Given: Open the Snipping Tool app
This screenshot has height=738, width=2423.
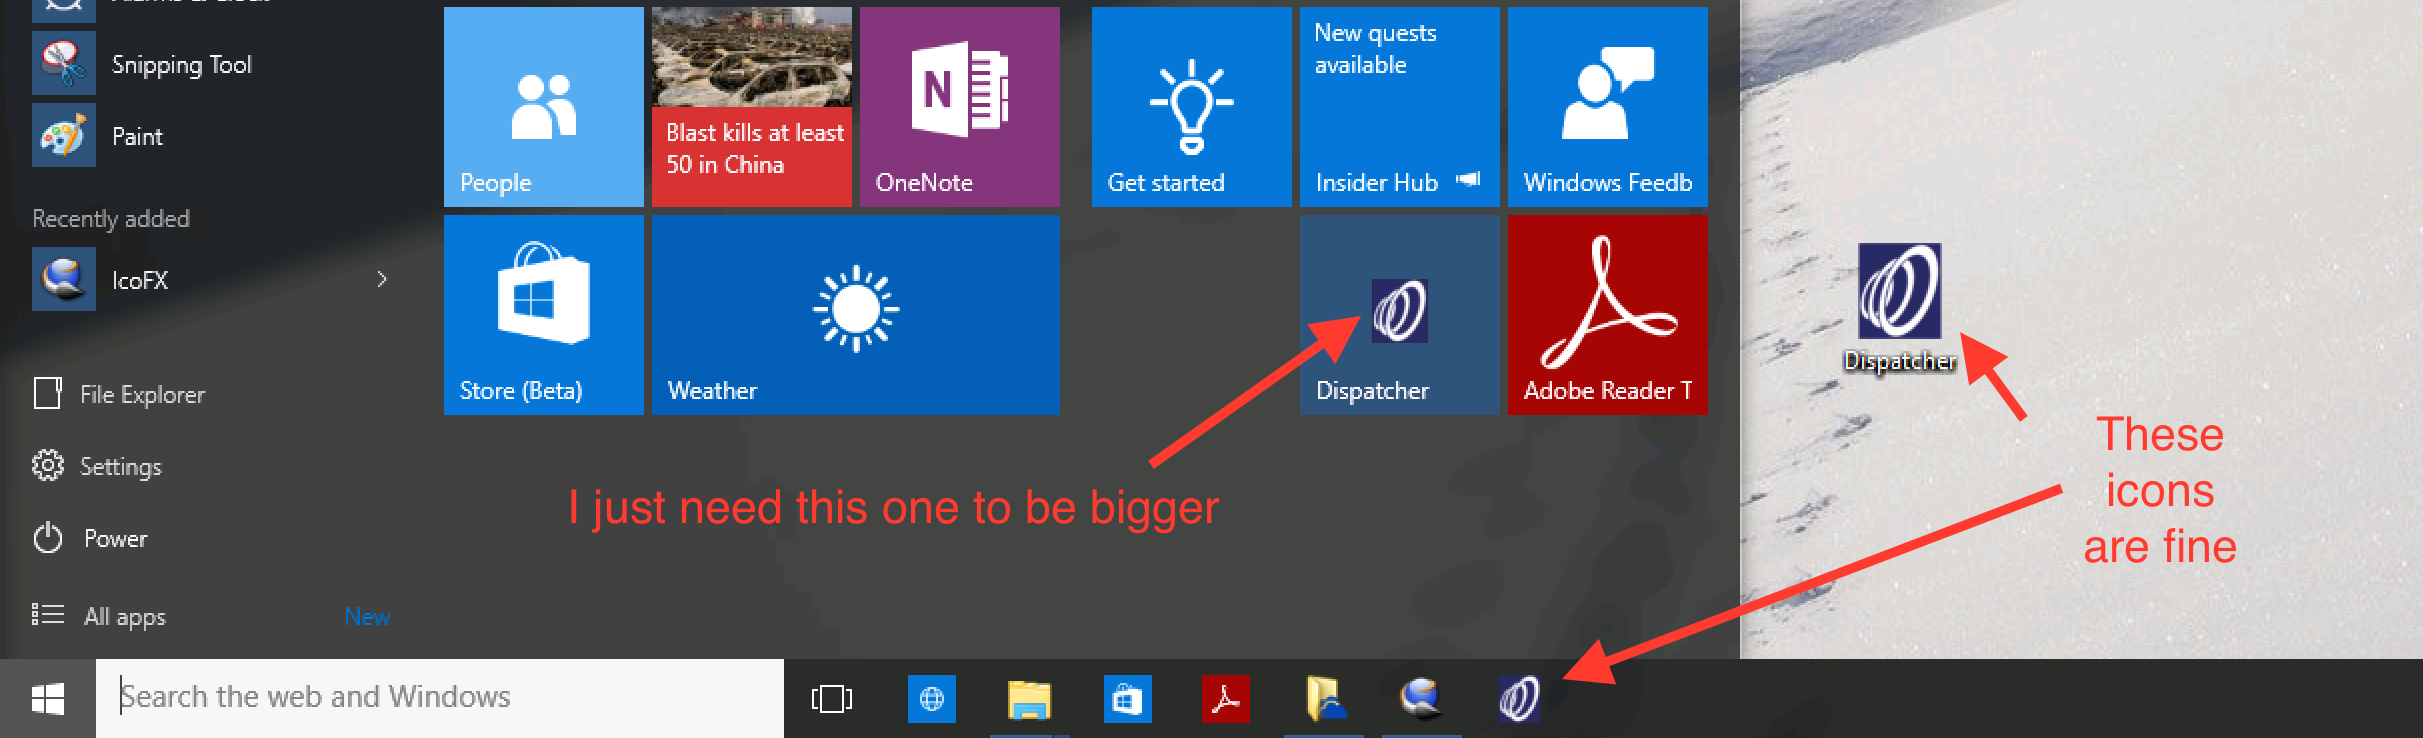Looking at the screenshot, I should [x=210, y=64].
